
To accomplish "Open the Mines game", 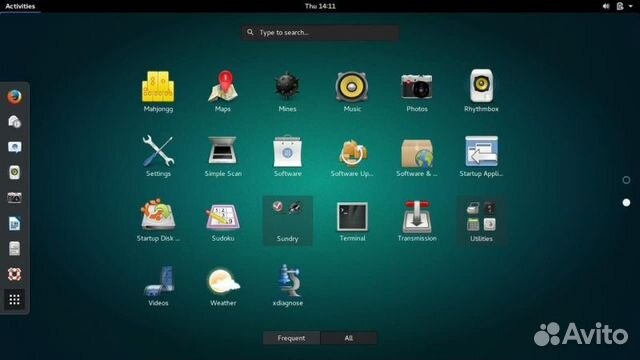I will [x=287, y=91].
